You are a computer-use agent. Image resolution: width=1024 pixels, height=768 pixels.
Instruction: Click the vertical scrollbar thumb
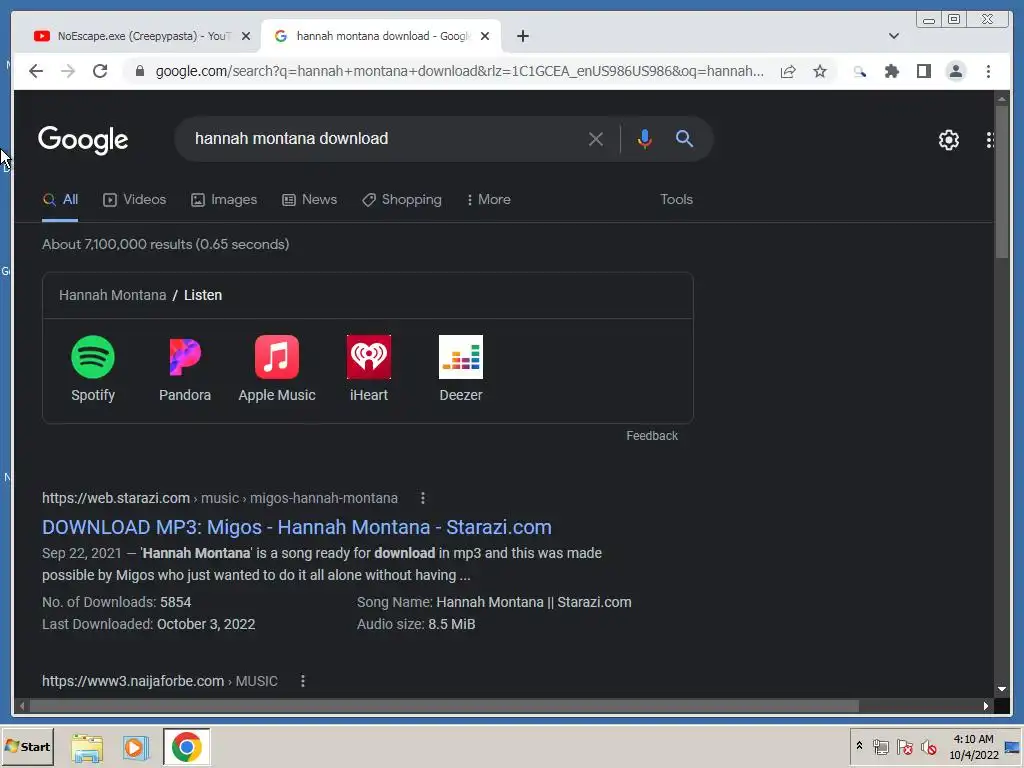[1002, 182]
